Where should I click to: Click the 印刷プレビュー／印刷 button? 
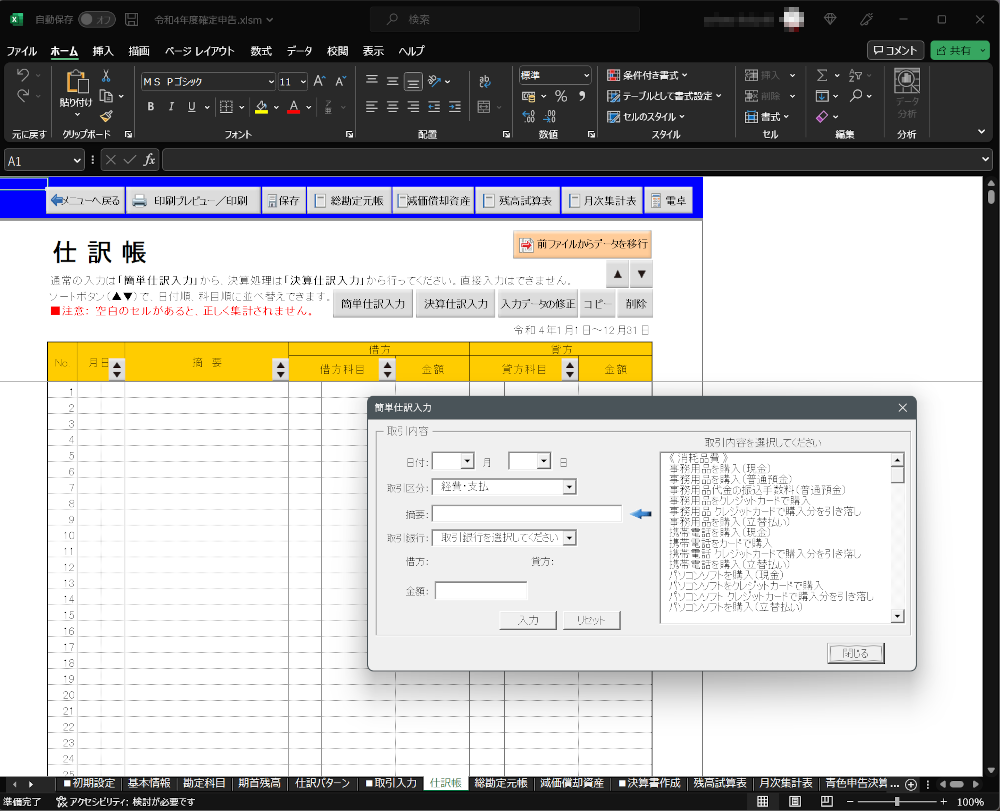[193, 201]
